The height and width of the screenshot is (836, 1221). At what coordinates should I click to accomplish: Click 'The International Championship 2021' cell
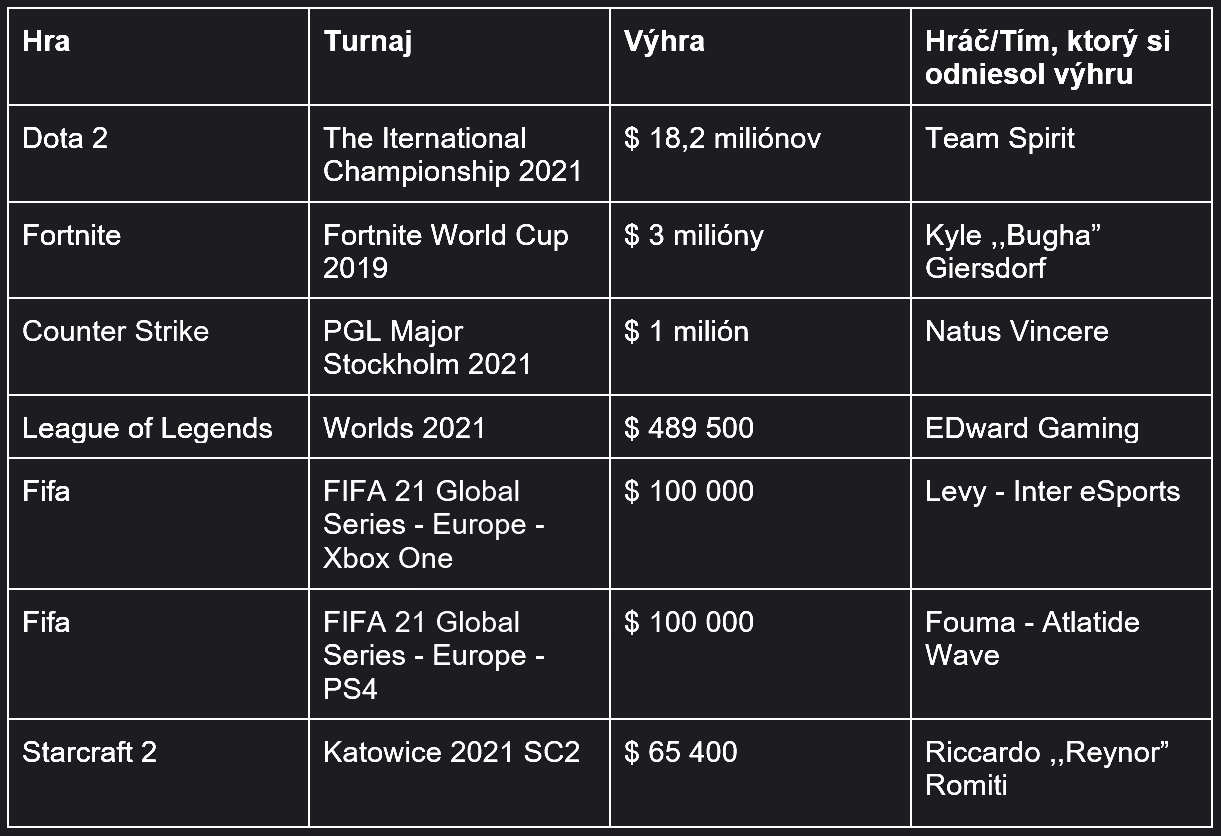point(459,154)
